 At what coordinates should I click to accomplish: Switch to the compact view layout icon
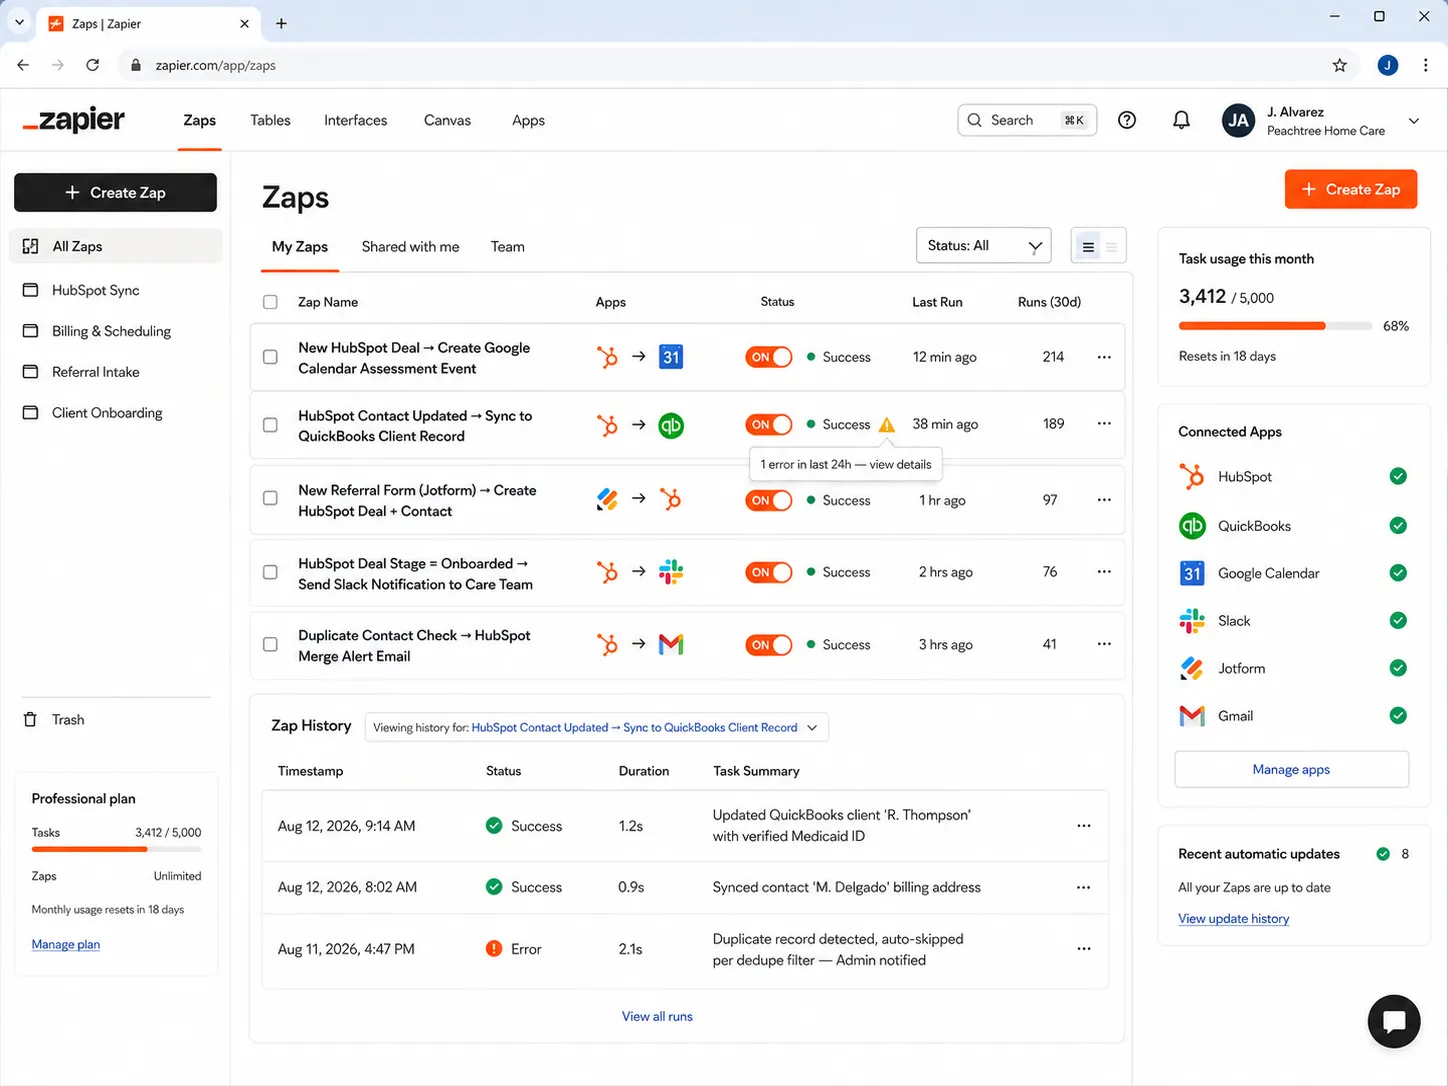coord(1112,247)
